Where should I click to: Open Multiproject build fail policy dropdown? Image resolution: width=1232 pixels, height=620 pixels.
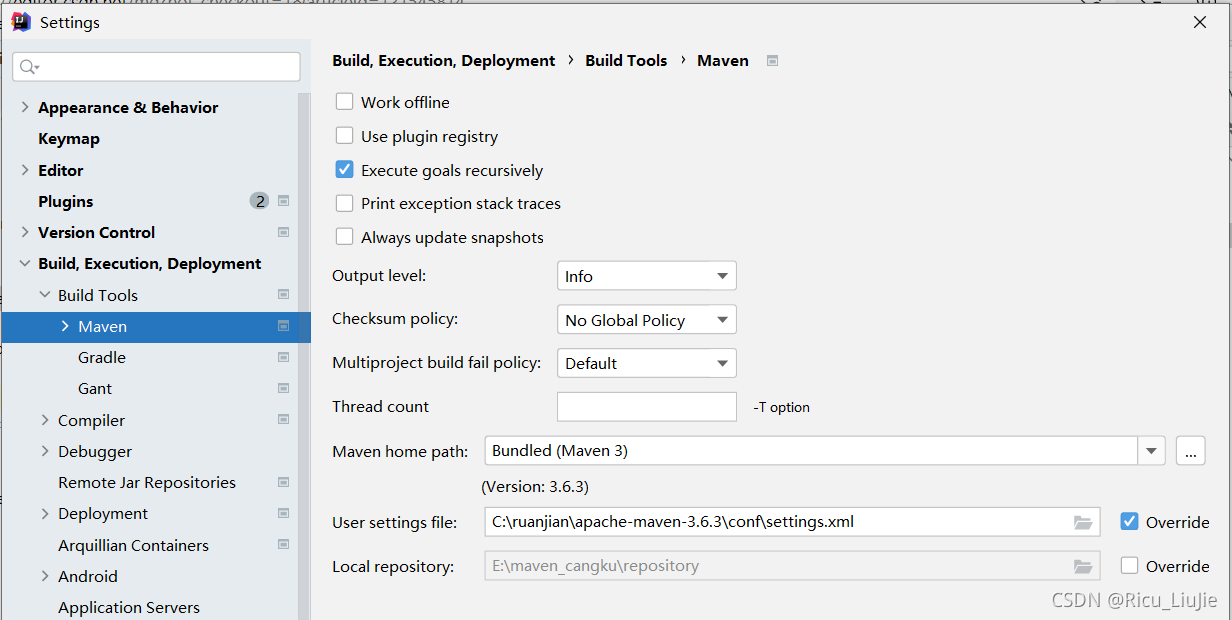tap(646, 363)
